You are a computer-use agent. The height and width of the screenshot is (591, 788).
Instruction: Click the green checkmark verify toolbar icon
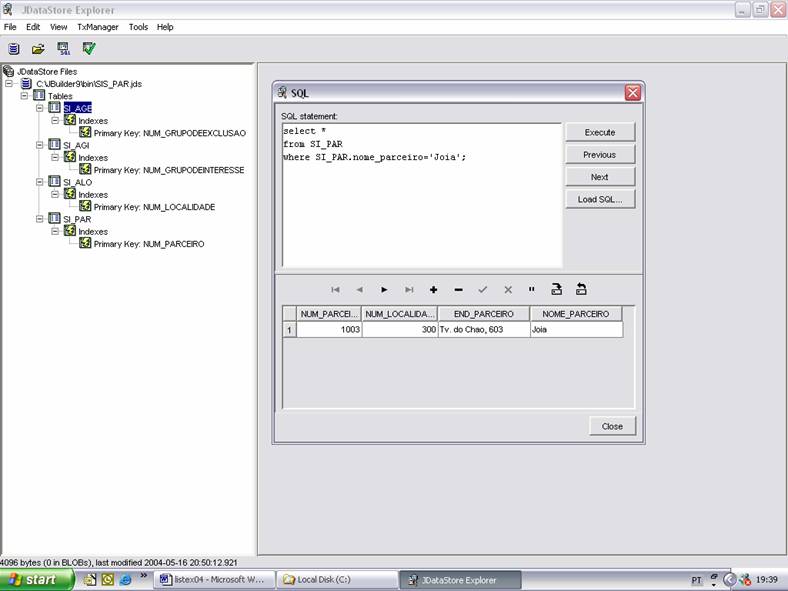(x=89, y=48)
